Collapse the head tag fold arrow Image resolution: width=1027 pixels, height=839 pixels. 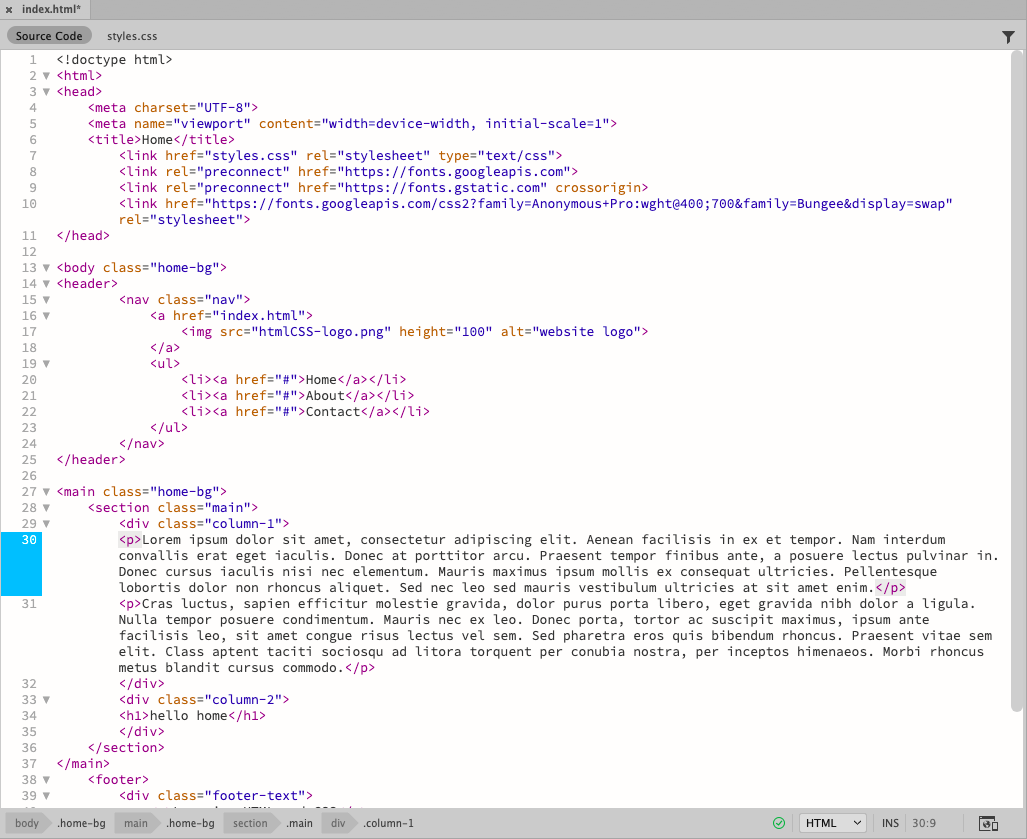pos(46,92)
